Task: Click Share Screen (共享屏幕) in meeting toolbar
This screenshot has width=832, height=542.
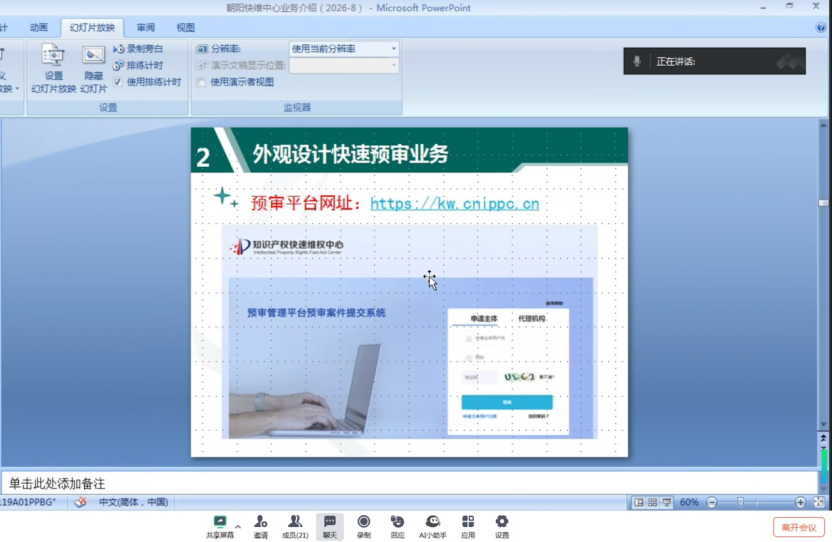Action: tap(220, 527)
